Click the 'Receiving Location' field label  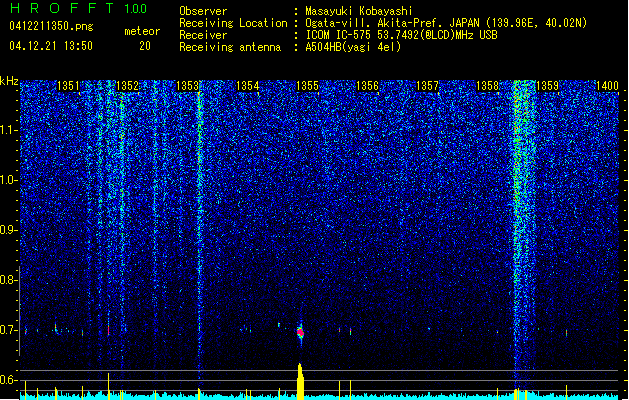click(x=233, y=23)
